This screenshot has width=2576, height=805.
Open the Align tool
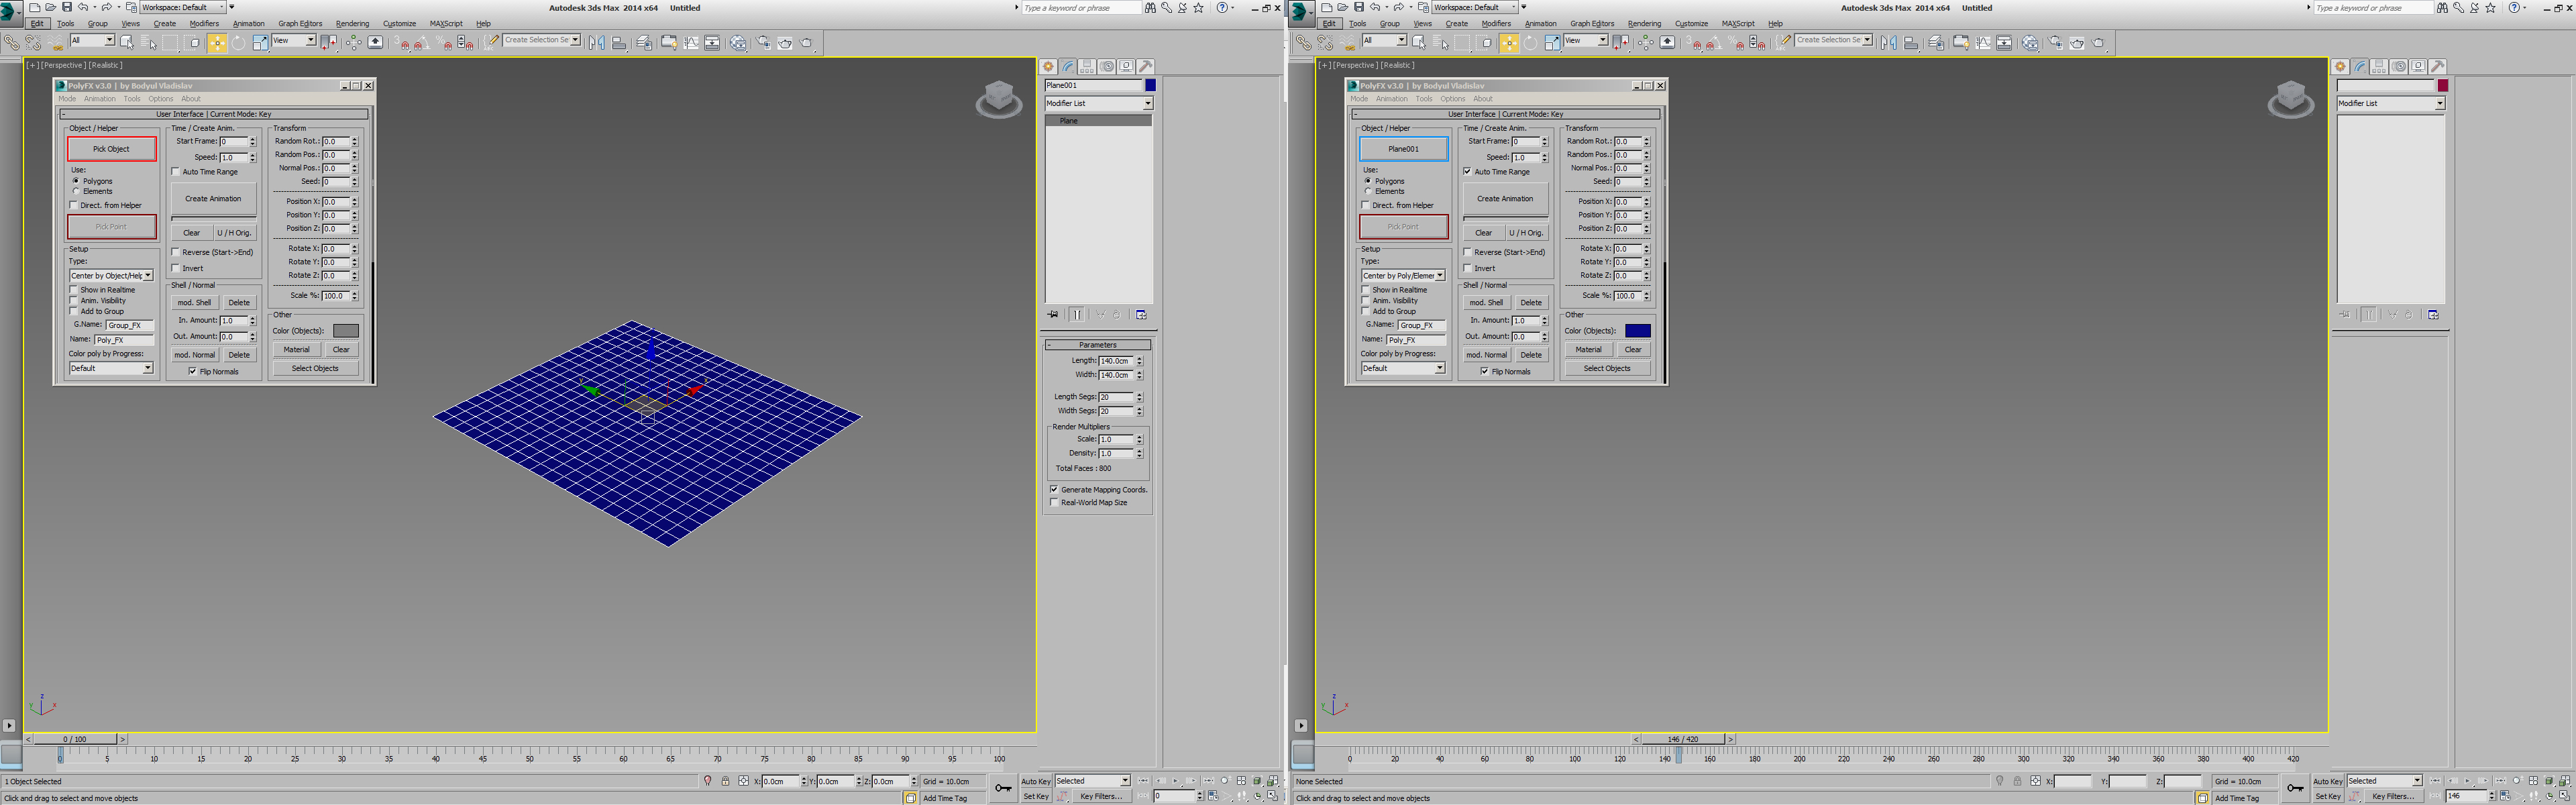(x=620, y=42)
